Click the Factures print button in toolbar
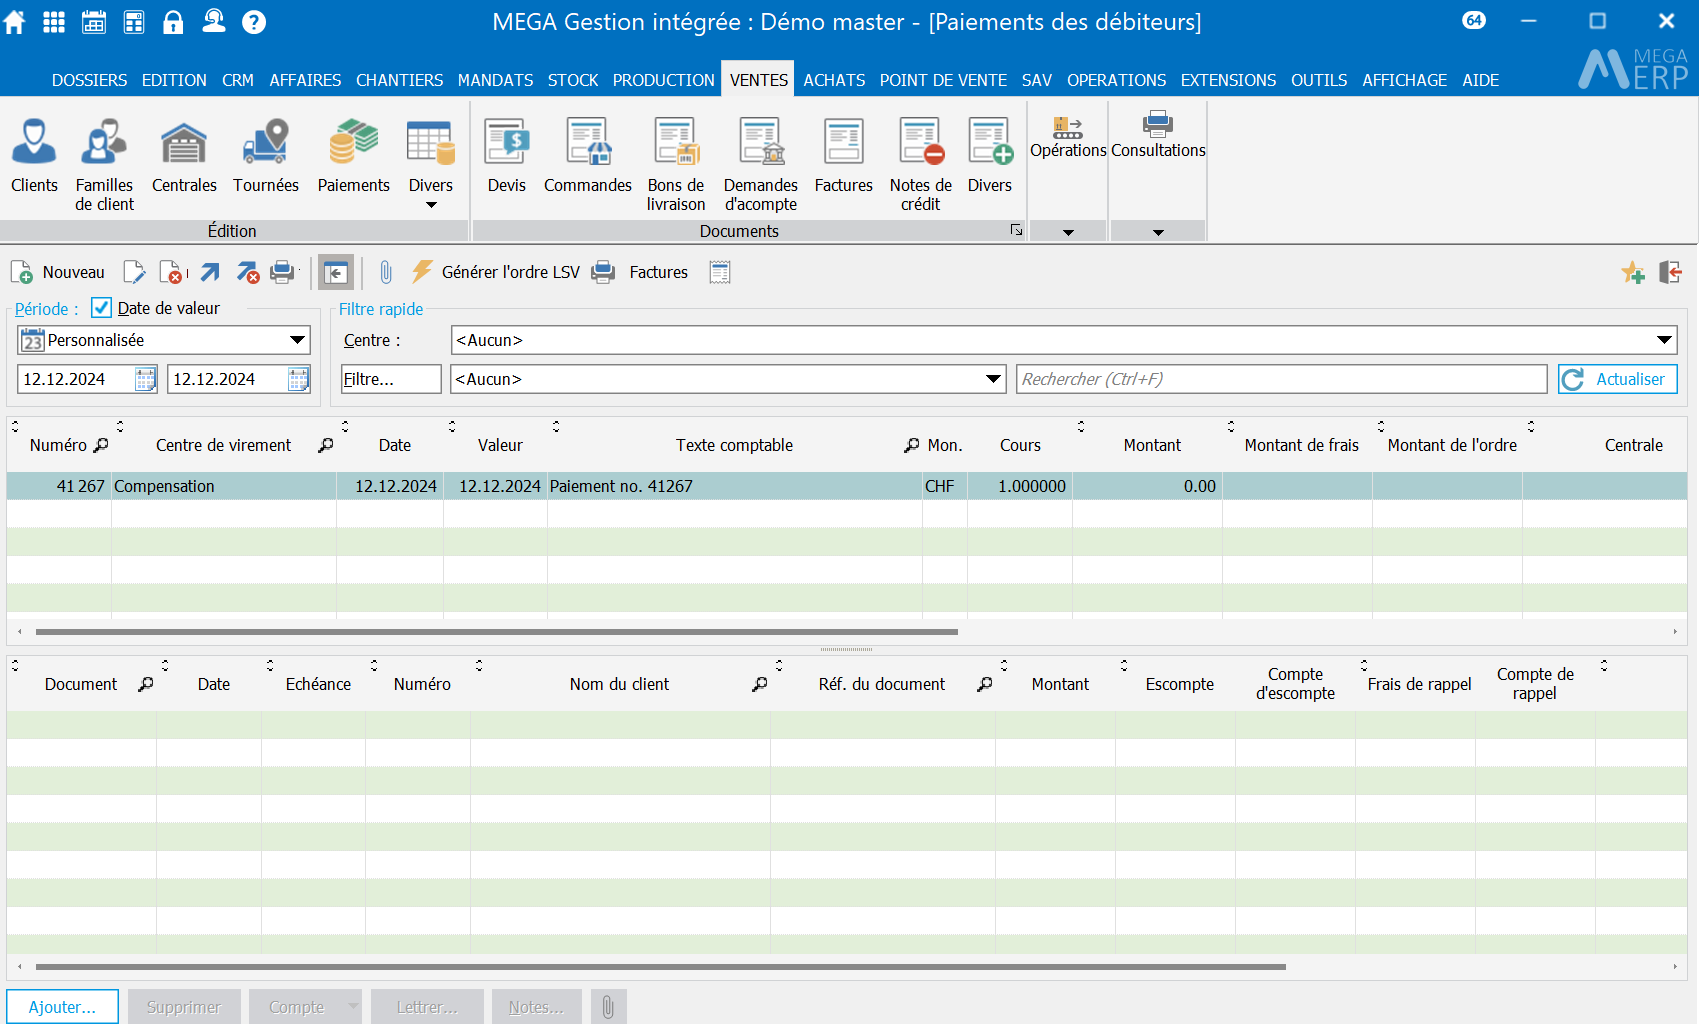The width and height of the screenshot is (1699, 1024). (641, 272)
